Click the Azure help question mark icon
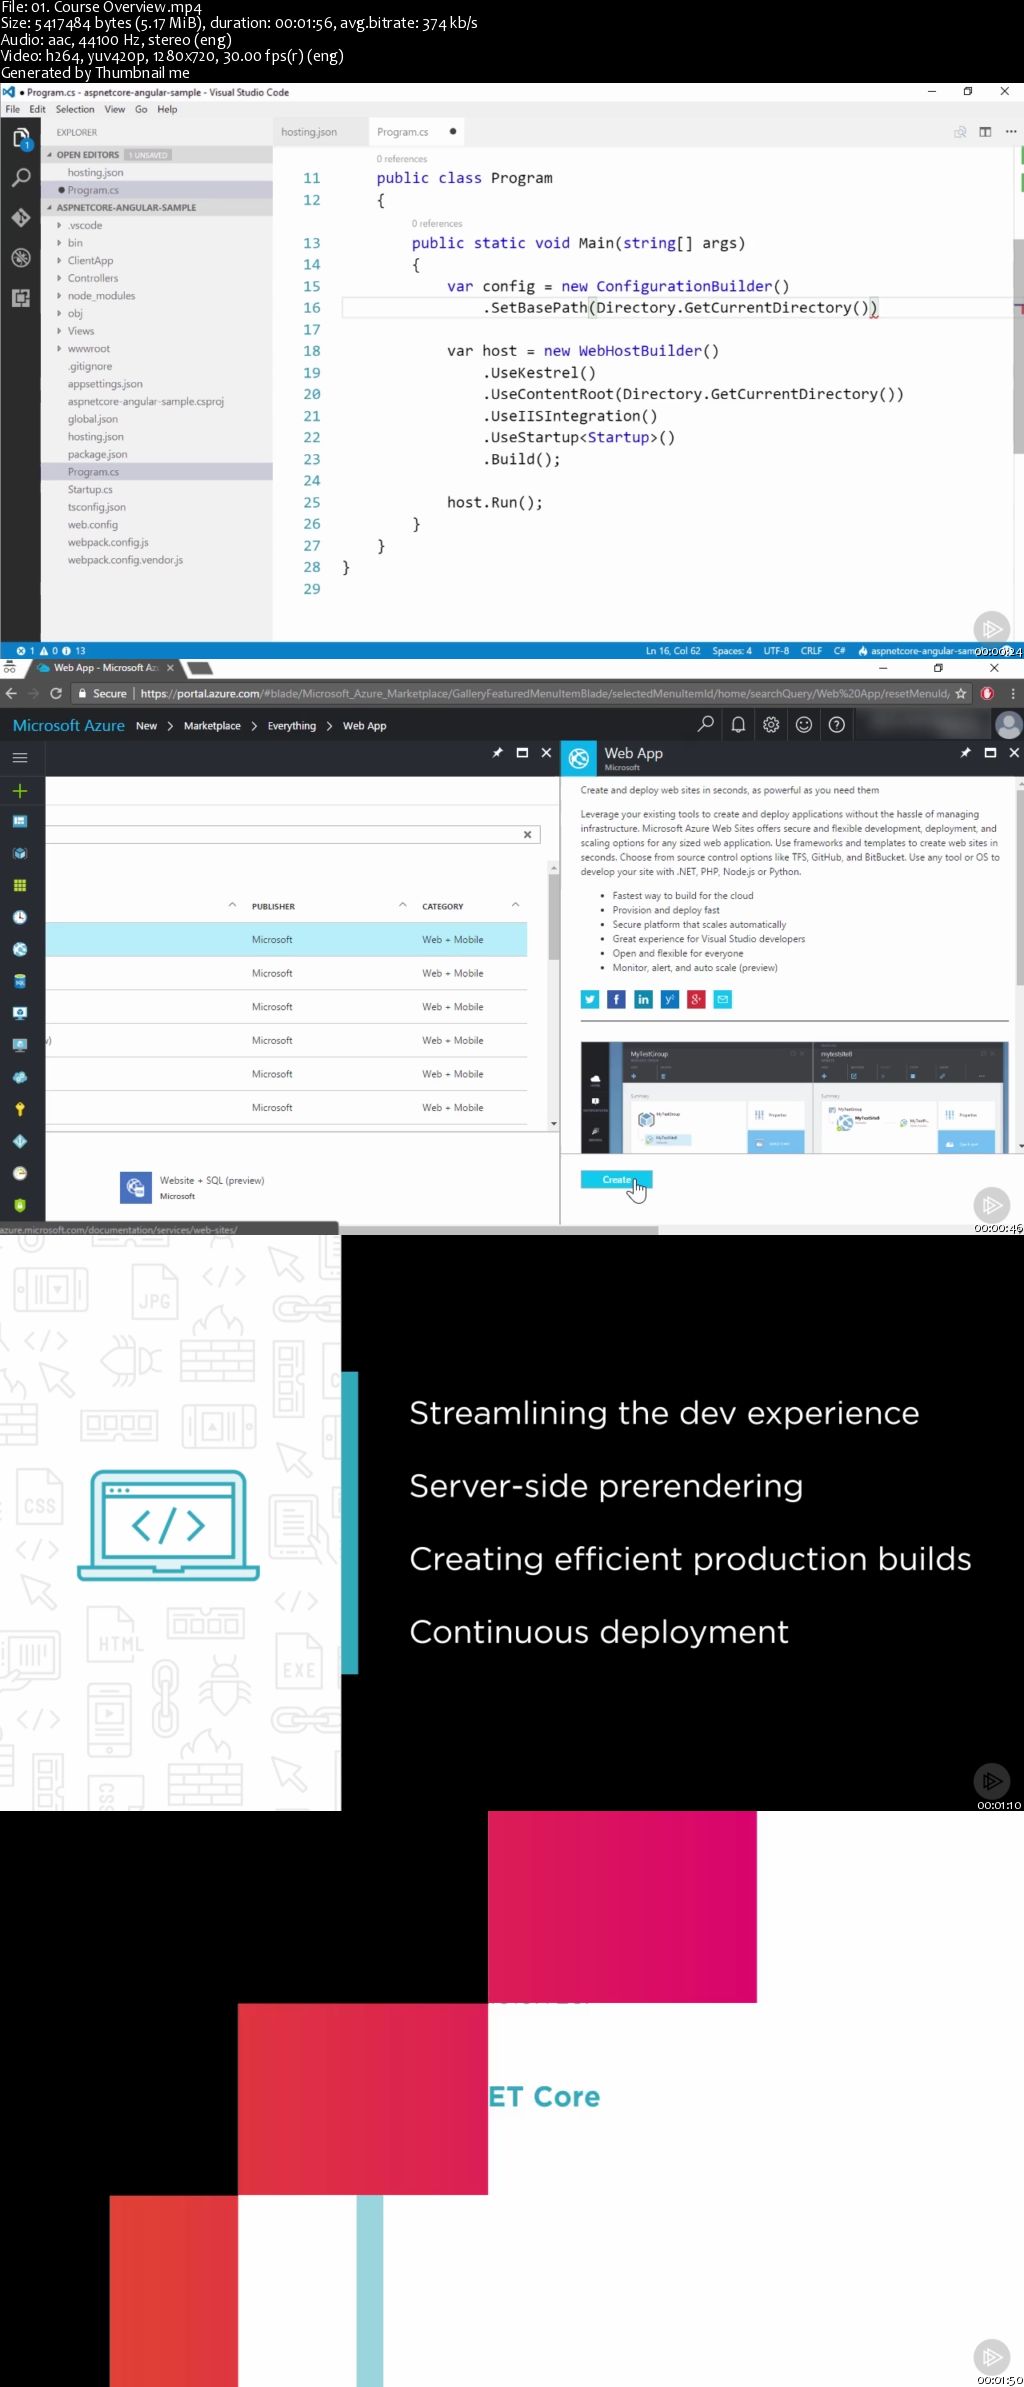Viewport: 1024px width, 2387px height. pos(837,725)
